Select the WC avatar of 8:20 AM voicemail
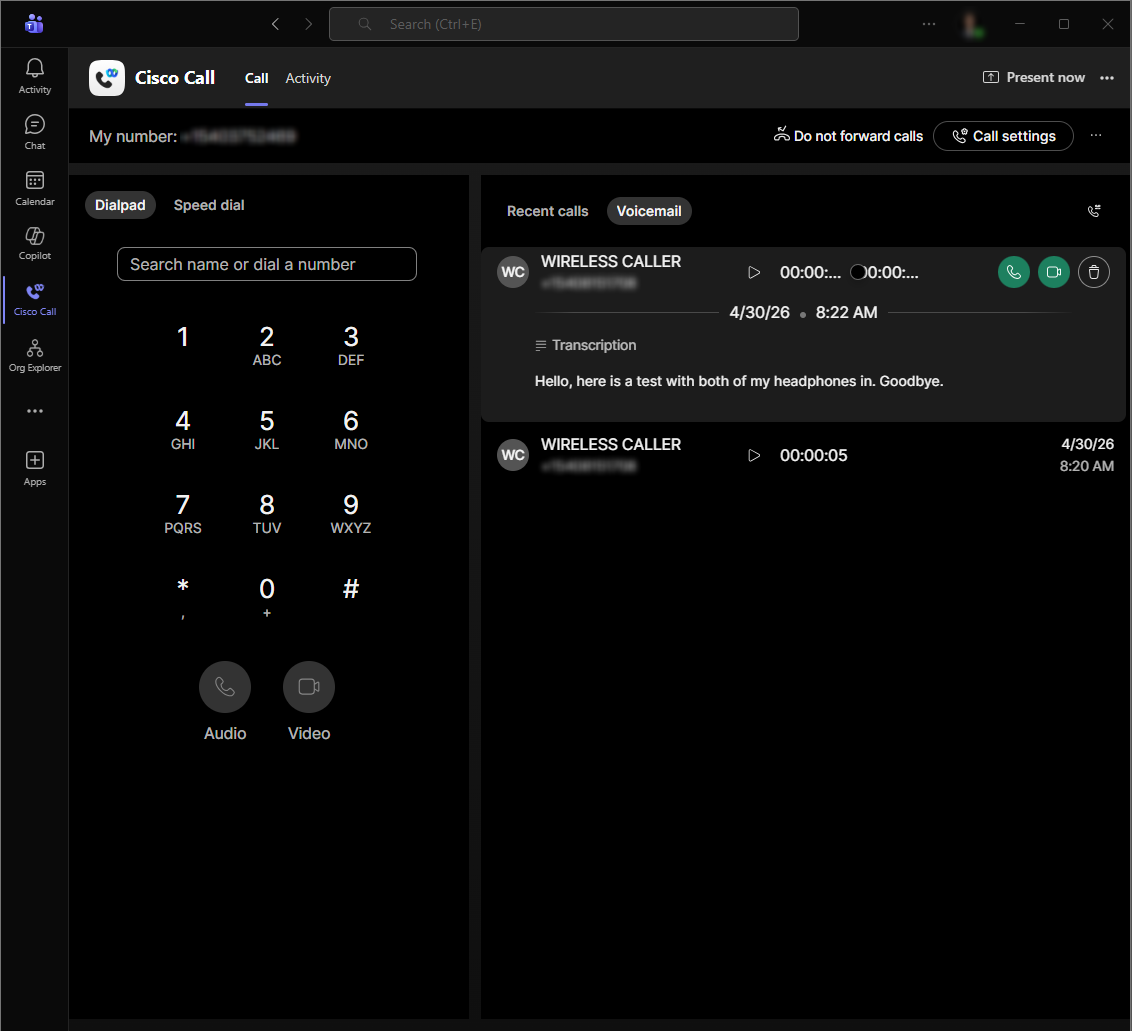The height and width of the screenshot is (1031, 1132). click(513, 455)
